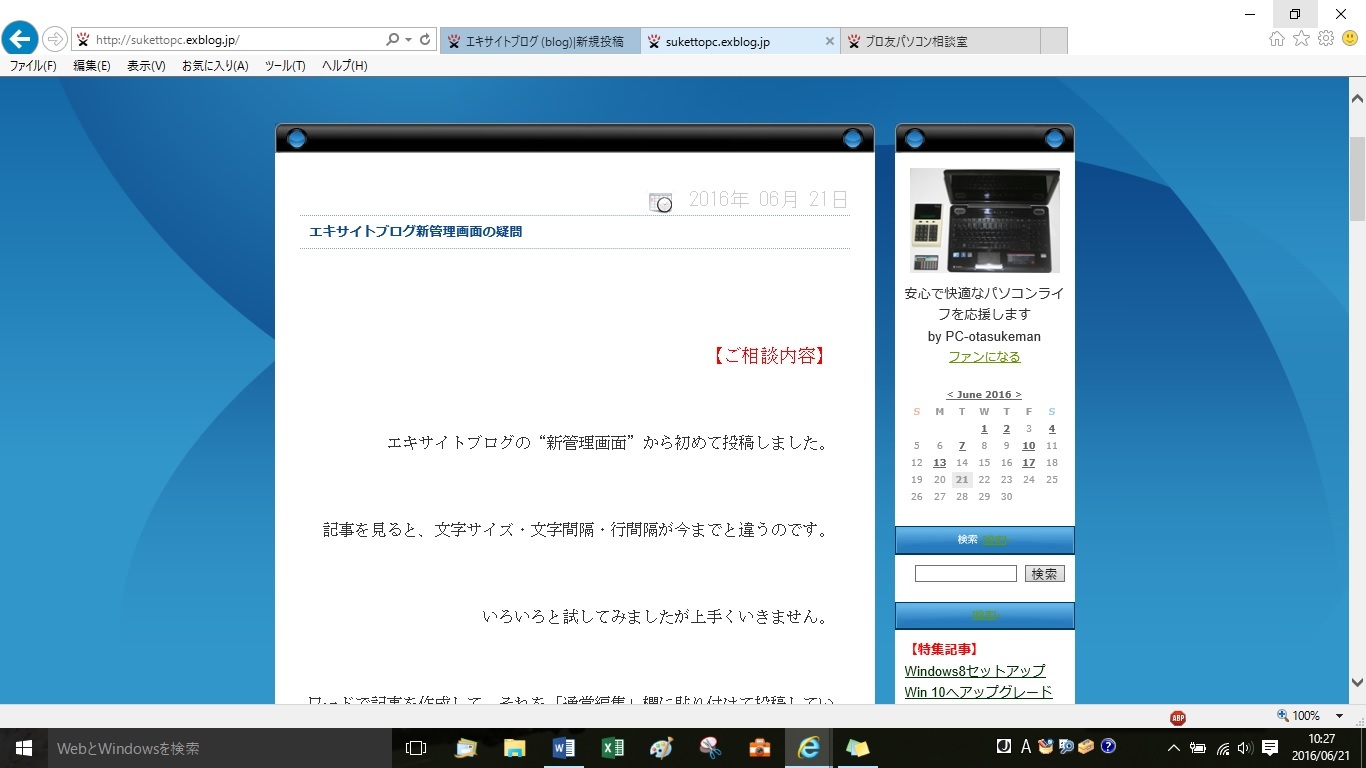Click the page vertical scrollbar thumb
The height and width of the screenshot is (768, 1366).
tap(1357, 178)
